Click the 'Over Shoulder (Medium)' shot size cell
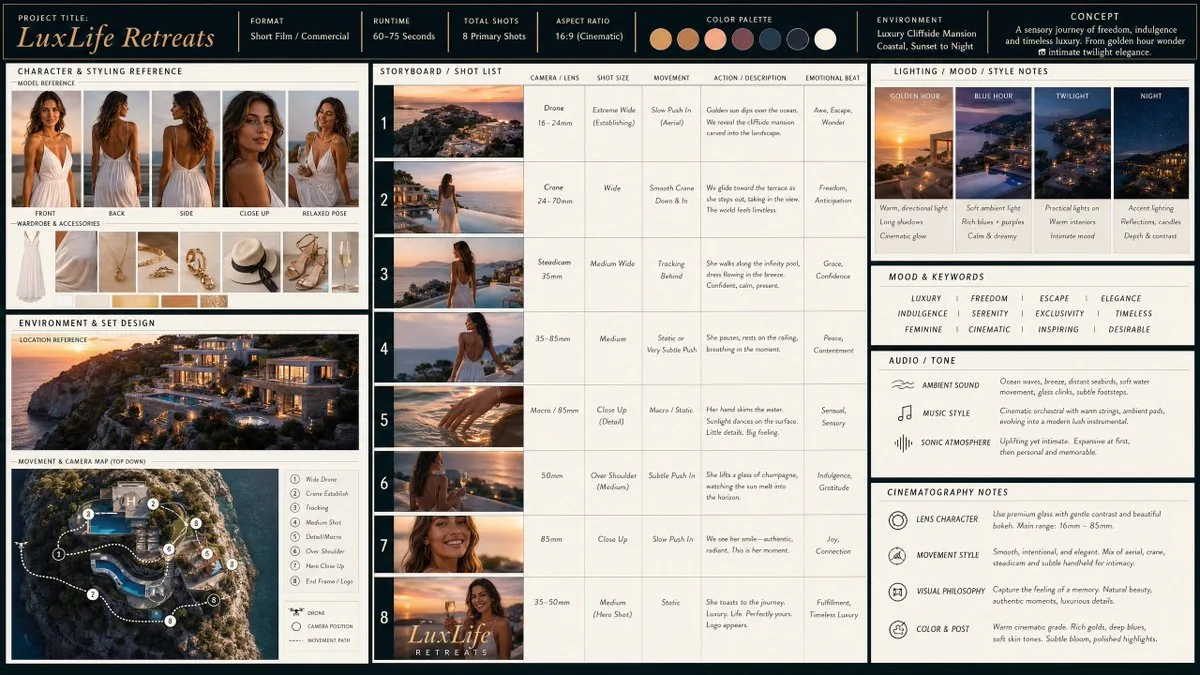1200x675 pixels. click(613, 482)
